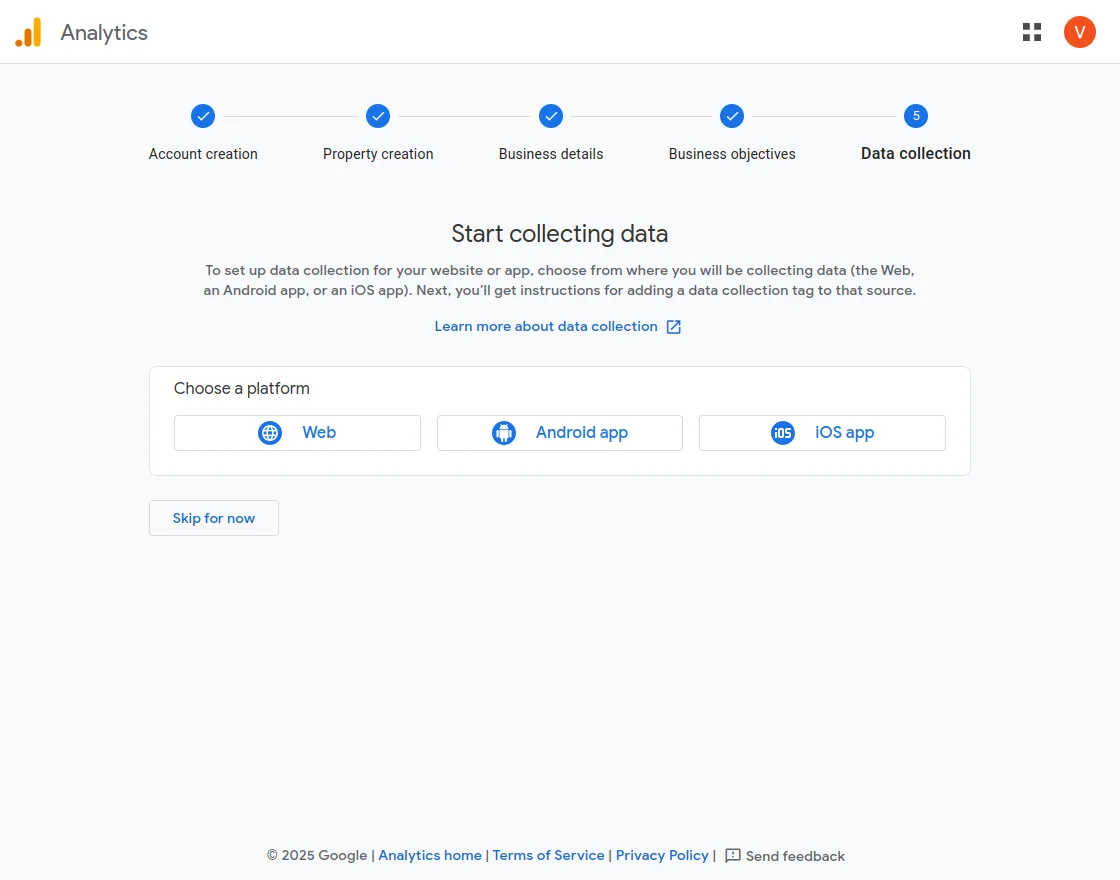Image resolution: width=1120 pixels, height=880 pixels.
Task: Click the Android robot icon
Action: [504, 432]
